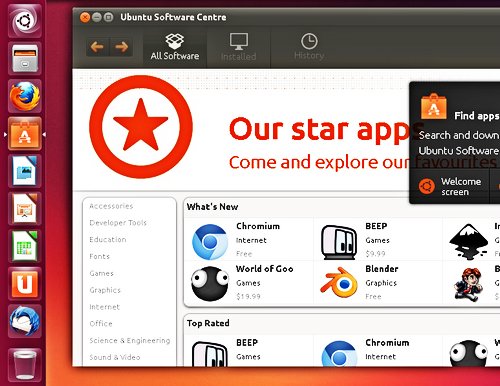
Task: Open Chromium title in What's New
Action: coord(258,226)
